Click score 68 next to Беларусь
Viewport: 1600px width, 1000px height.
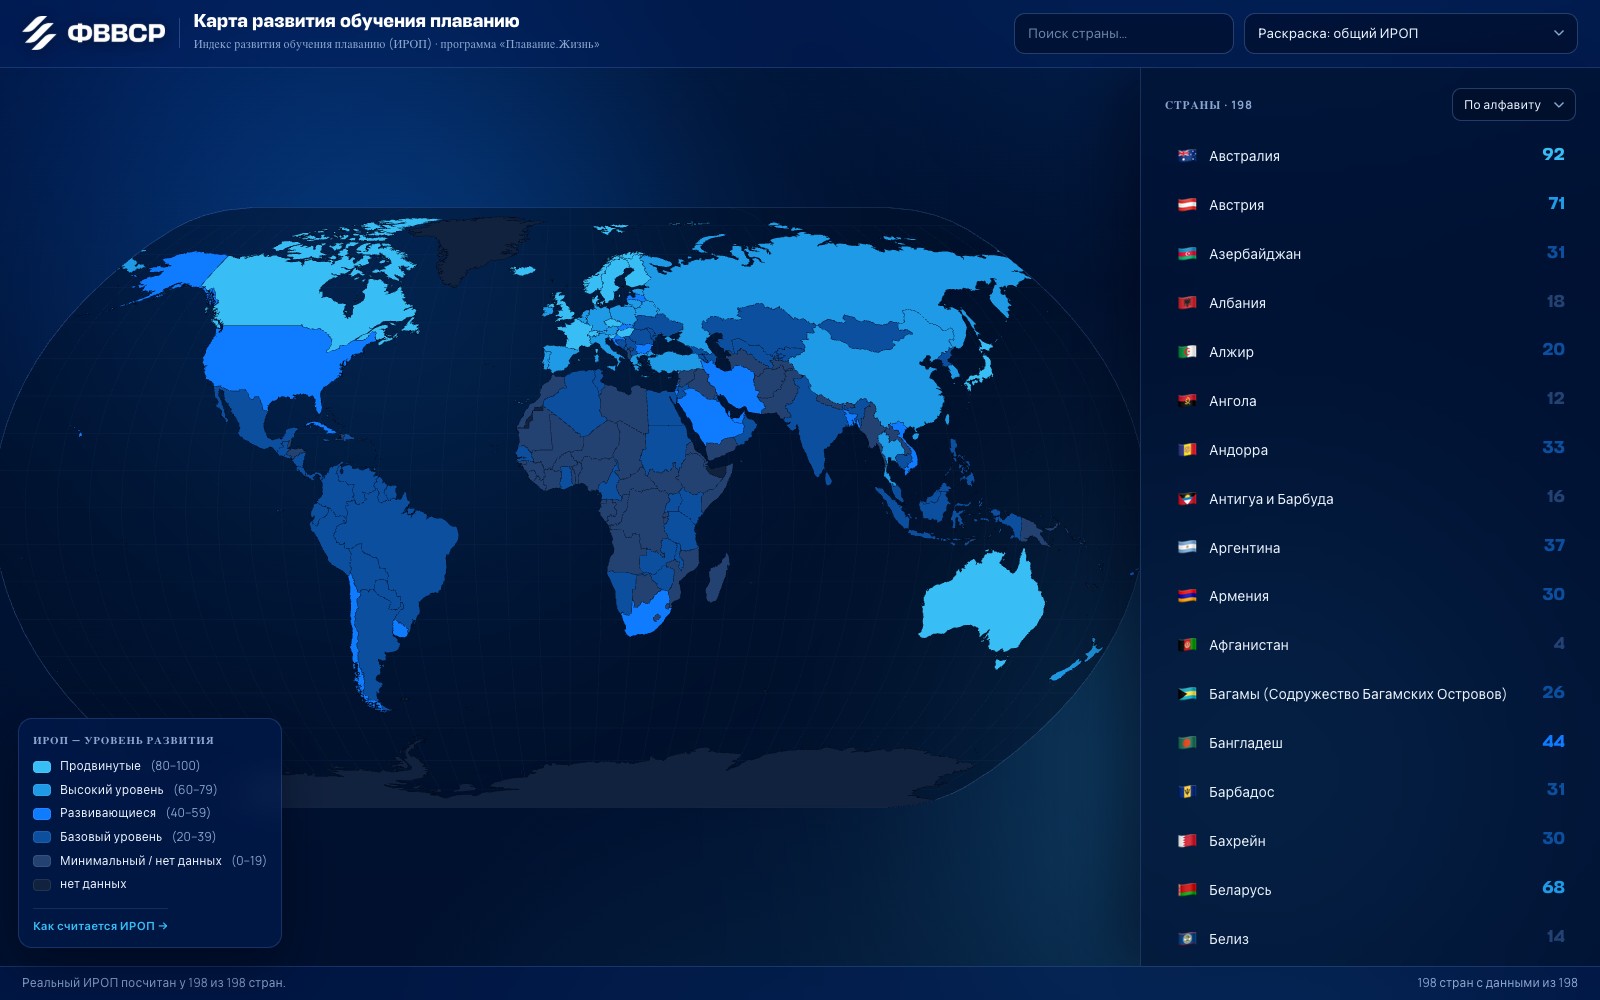pyautogui.click(x=1553, y=887)
